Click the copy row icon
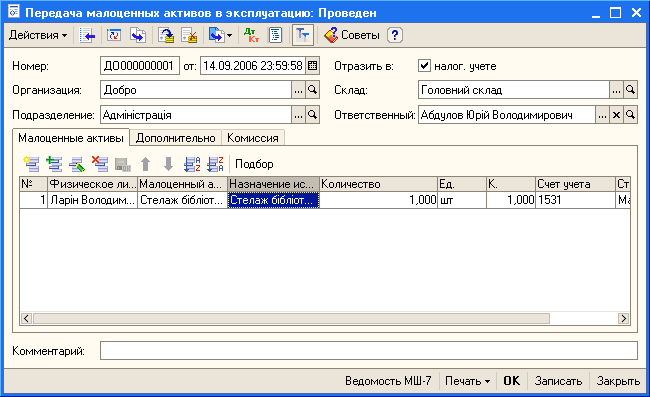650x397 pixels. point(54,164)
